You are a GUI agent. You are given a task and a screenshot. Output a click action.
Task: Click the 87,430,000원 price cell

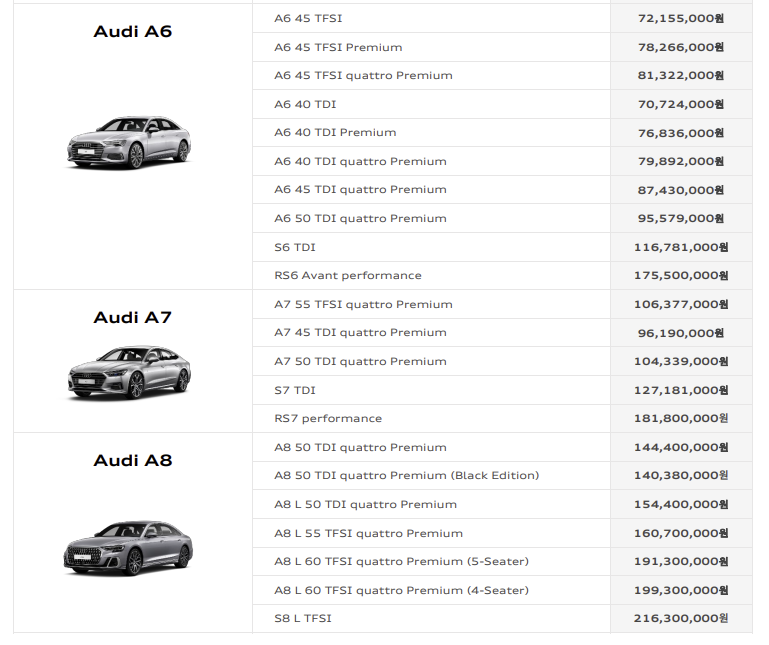[681, 190]
